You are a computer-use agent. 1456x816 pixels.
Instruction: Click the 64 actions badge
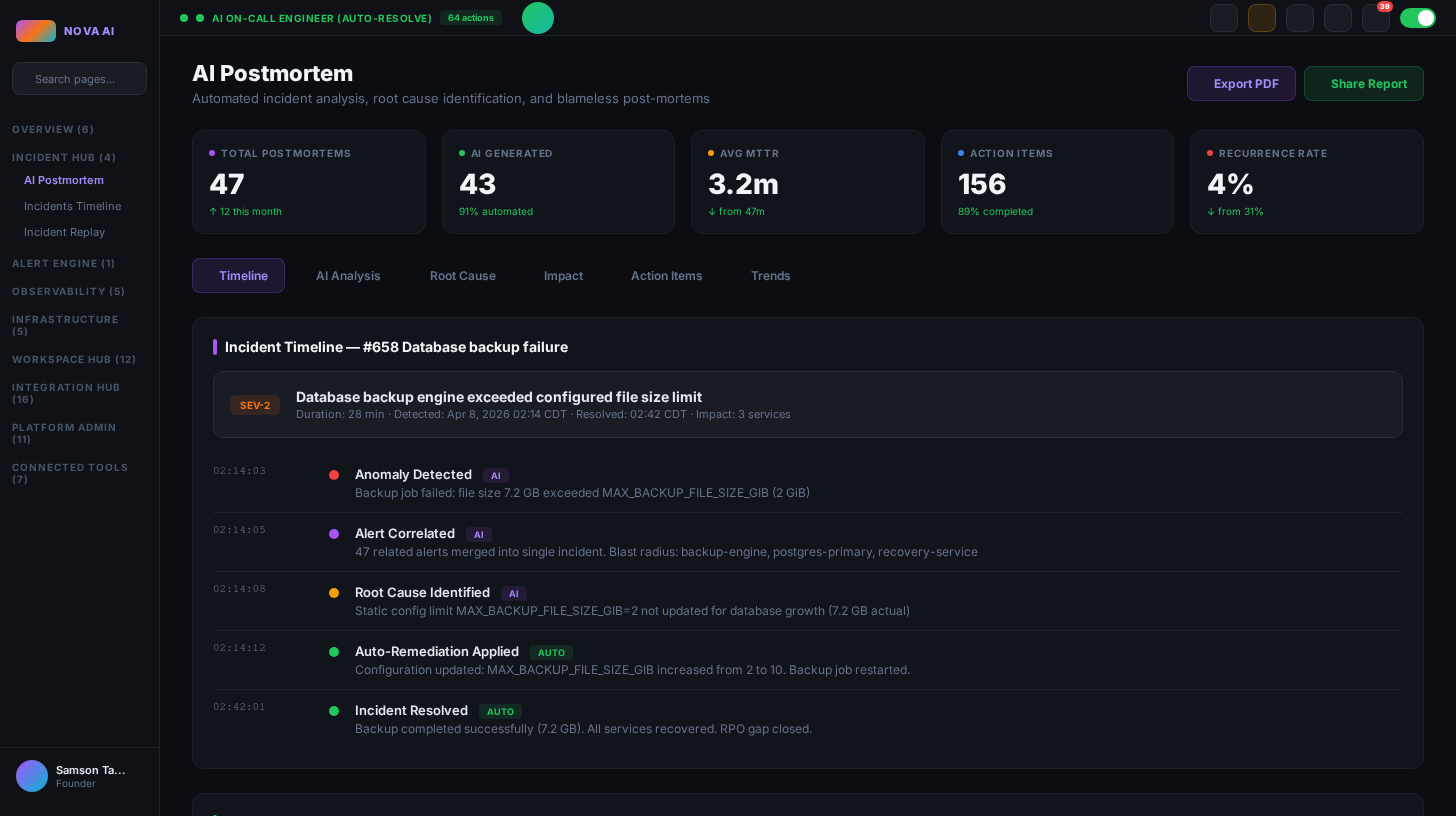click(470, 18)
